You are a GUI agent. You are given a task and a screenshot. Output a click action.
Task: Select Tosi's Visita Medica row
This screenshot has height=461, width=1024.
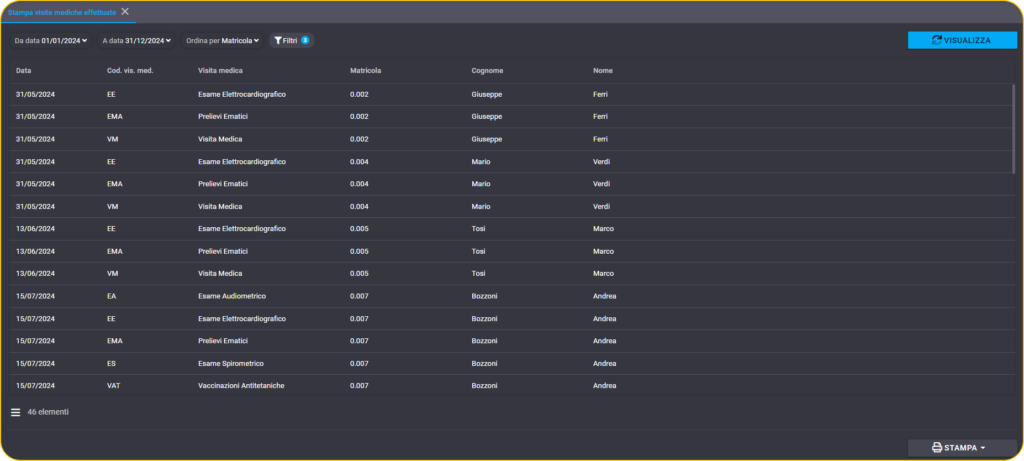511,274
